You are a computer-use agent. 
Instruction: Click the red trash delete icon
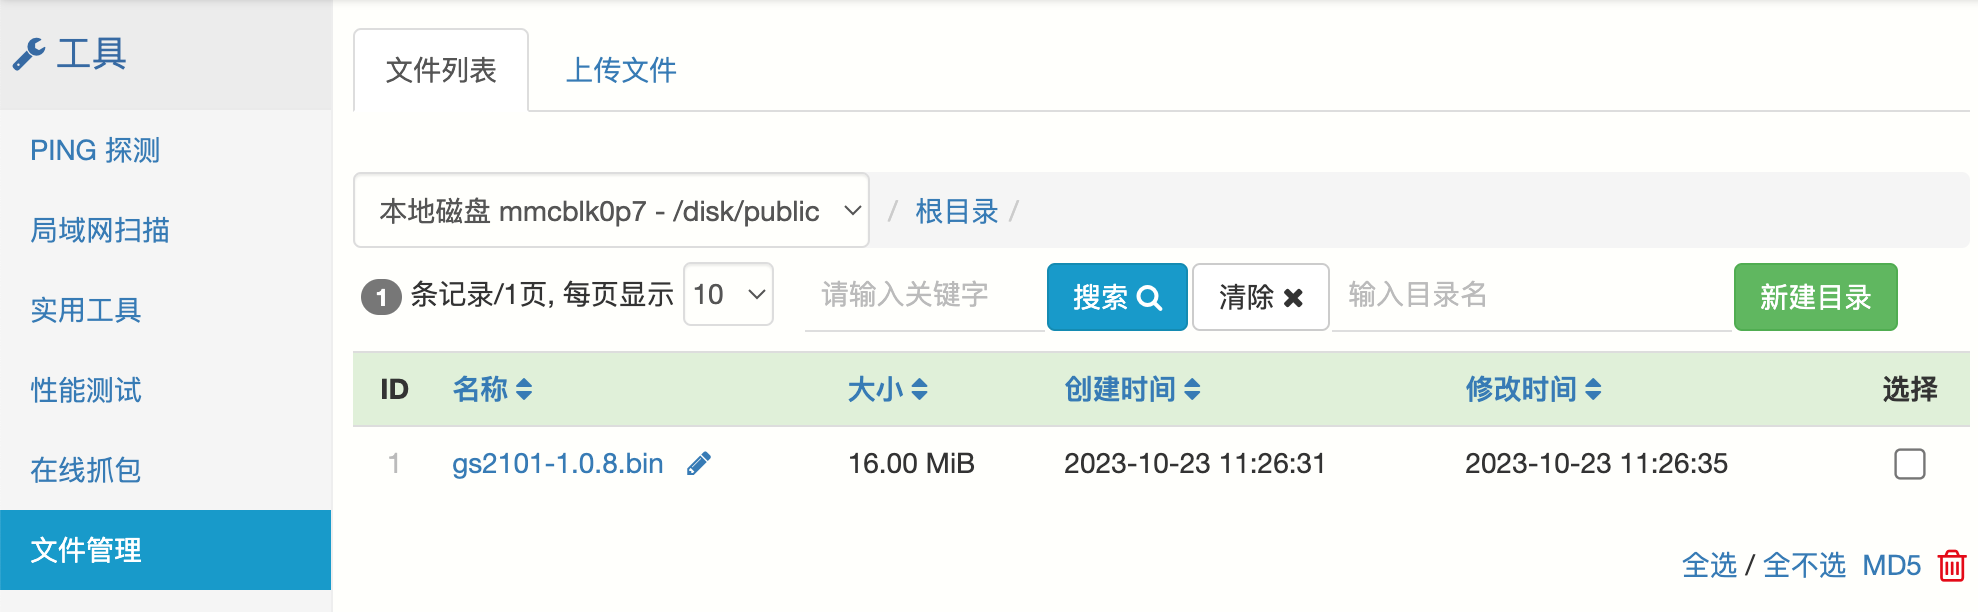coord(1951,565)
